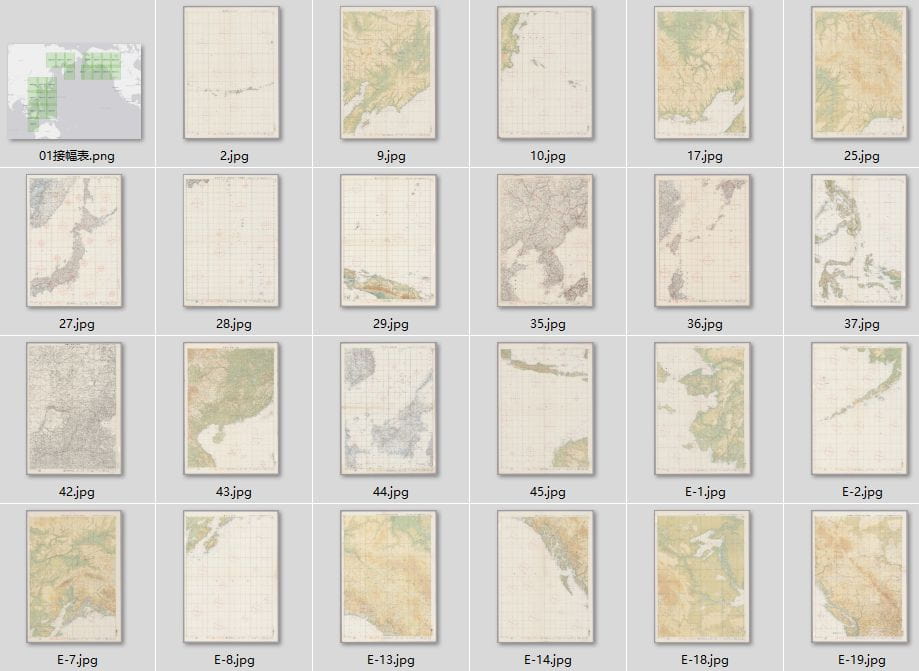The image size is (919, 671).
Task: Click the file name label "E-8.jpg"
Action: pyautogui.click(x=234, y=660)
